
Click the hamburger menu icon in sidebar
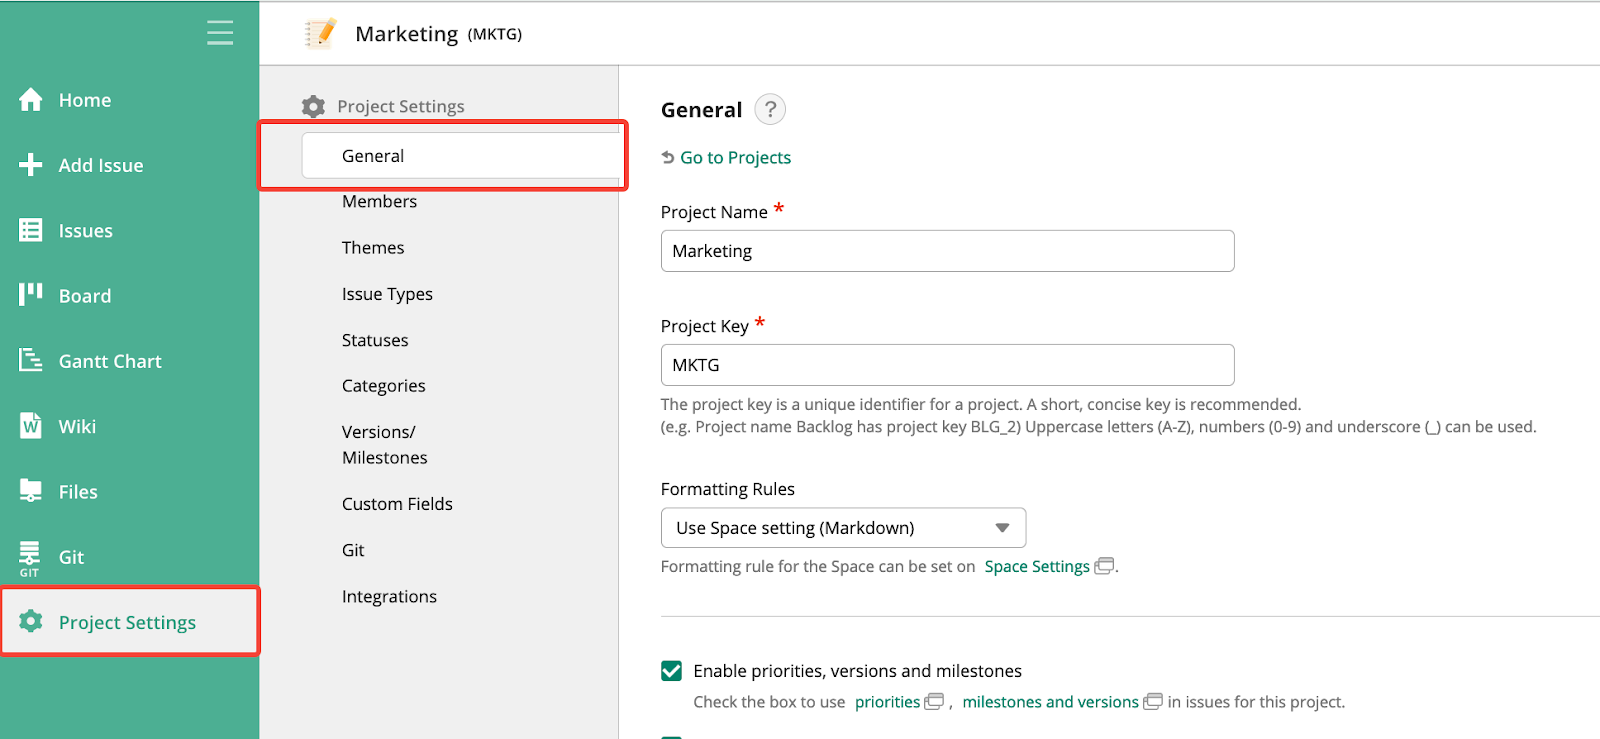(220, 33)
